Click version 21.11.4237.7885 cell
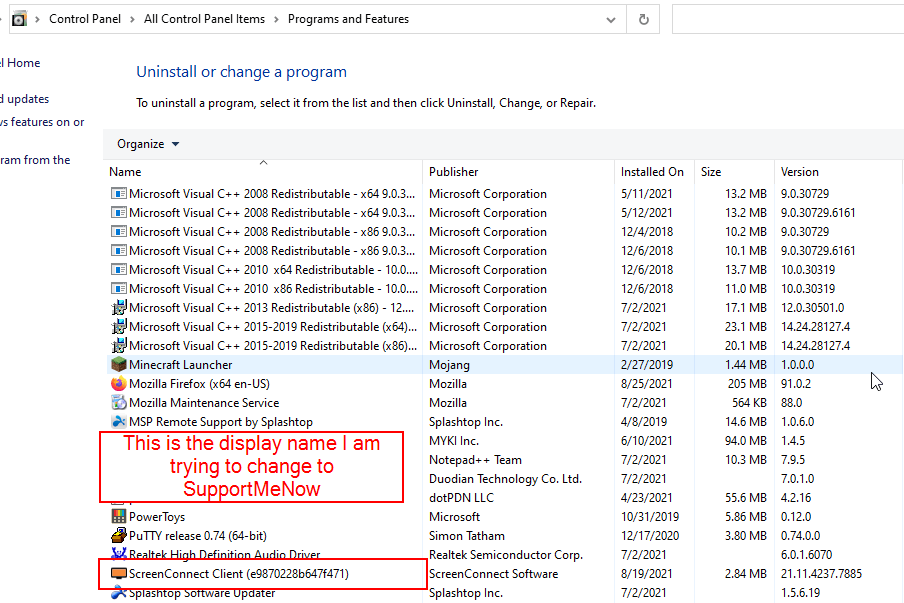The image size is (904, 603). (821, 574)
